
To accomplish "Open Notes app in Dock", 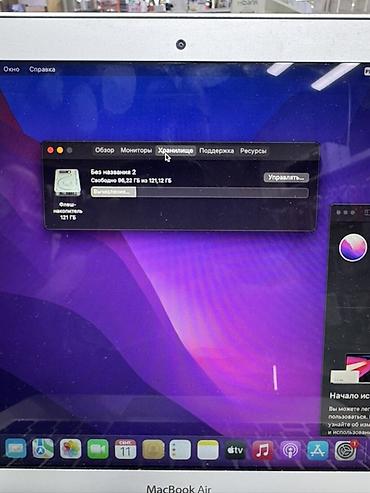I will (208, 450).
